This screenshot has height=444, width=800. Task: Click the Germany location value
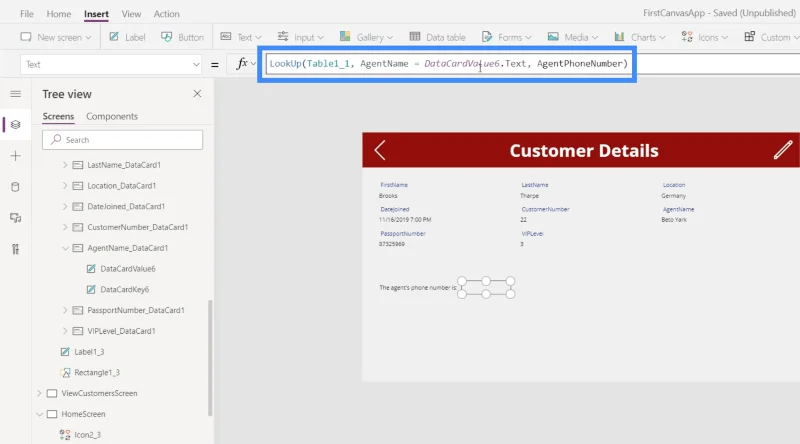[673, 195]
